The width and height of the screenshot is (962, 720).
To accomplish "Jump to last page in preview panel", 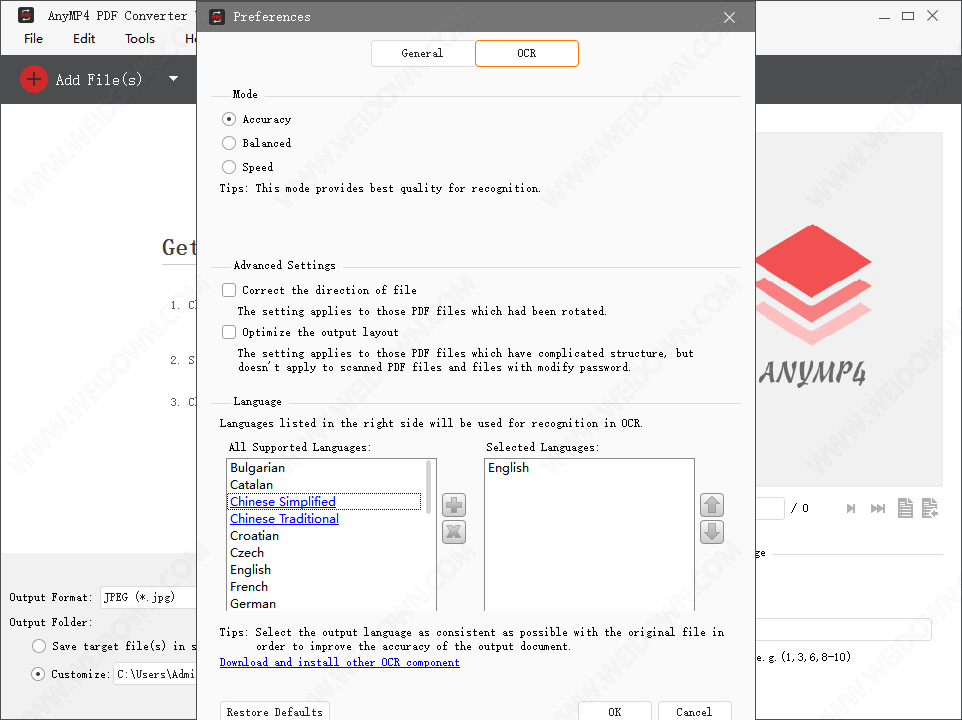I will tap(878, 508).
